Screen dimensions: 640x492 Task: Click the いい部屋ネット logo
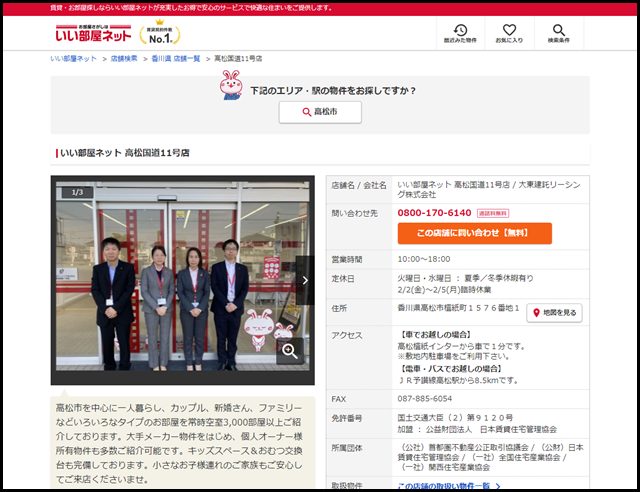(x=93, y=33)
